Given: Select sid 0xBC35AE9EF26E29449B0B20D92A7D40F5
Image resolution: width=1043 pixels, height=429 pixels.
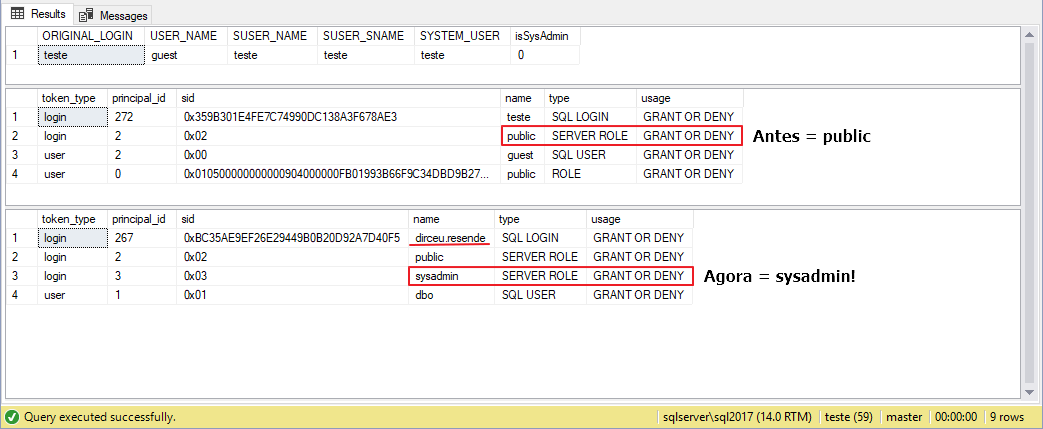Looking at the screenshot, I should [x=293, y=237].
